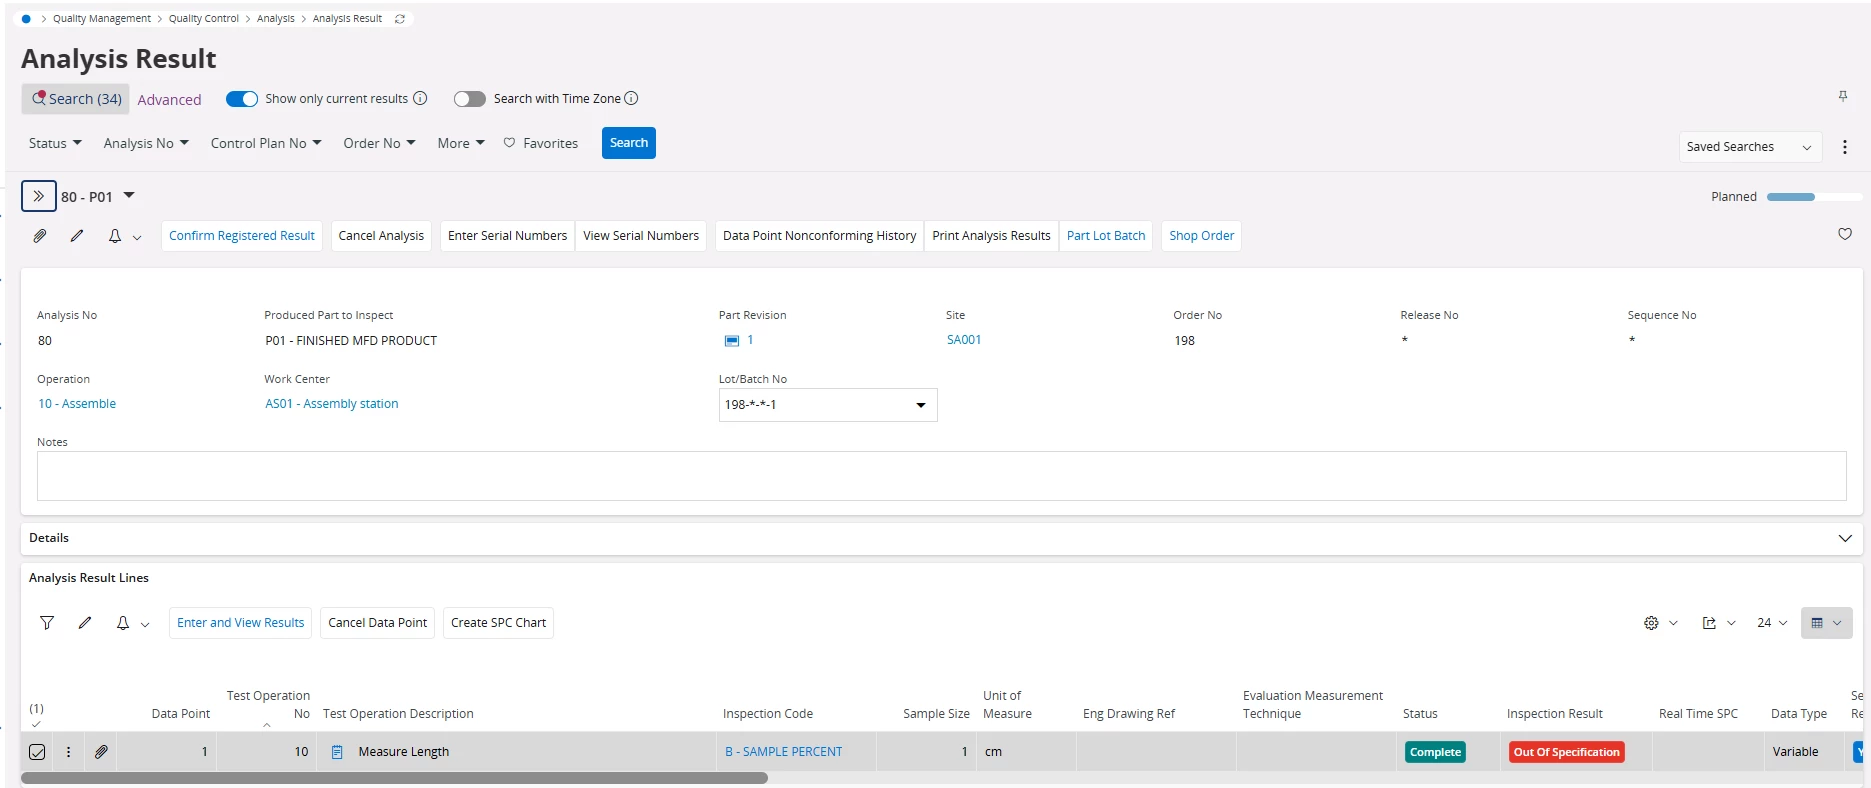Open the Part Lot Batch link
Screen dimensions: 1871x788
tap(1106, 236)
